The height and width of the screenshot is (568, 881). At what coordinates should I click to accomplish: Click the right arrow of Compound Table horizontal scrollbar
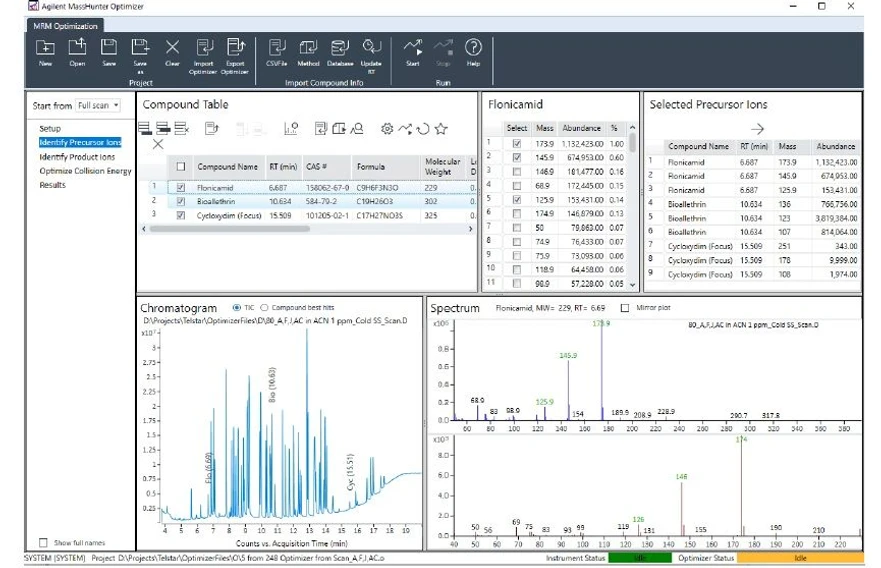point(471,229)
